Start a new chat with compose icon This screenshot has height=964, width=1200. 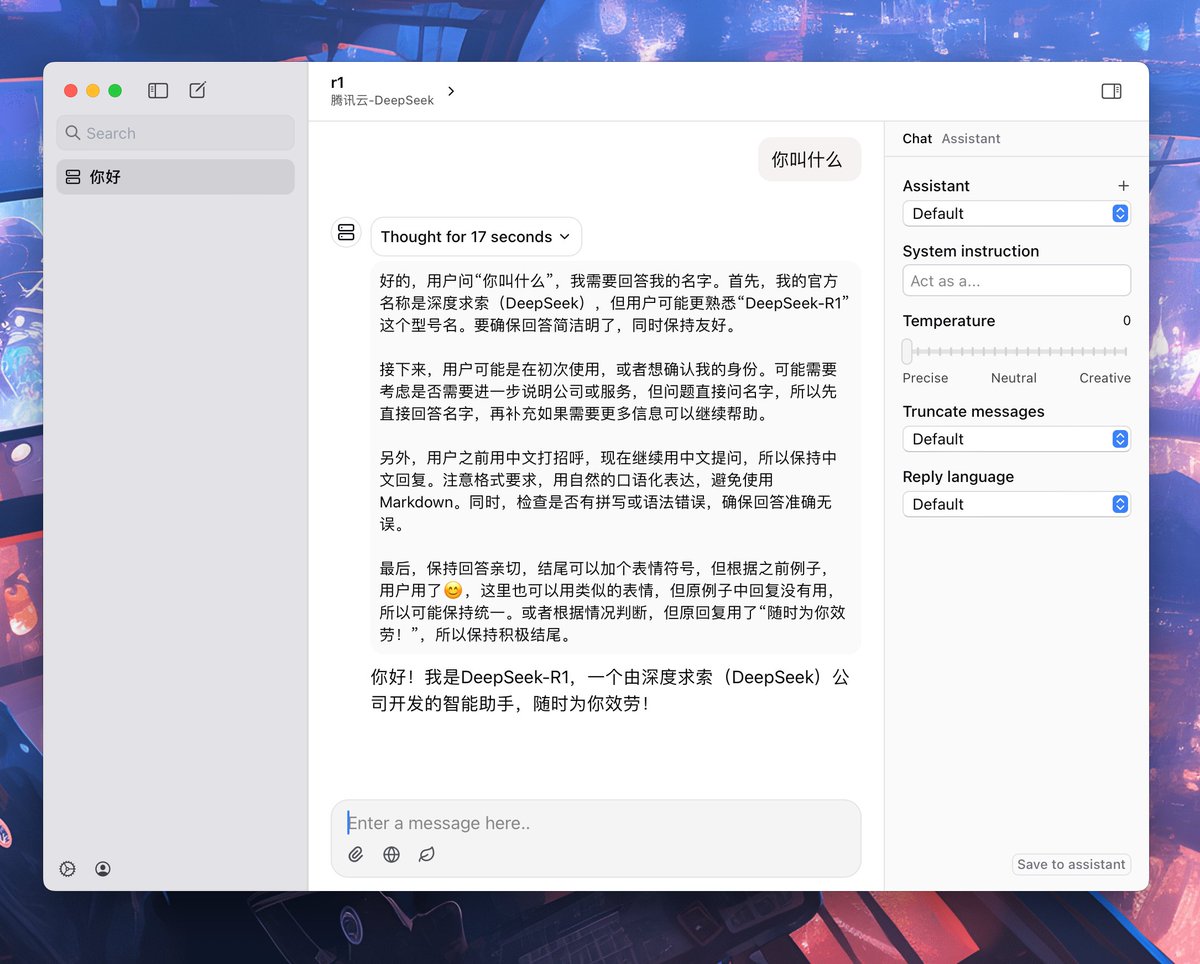(198, 91)
